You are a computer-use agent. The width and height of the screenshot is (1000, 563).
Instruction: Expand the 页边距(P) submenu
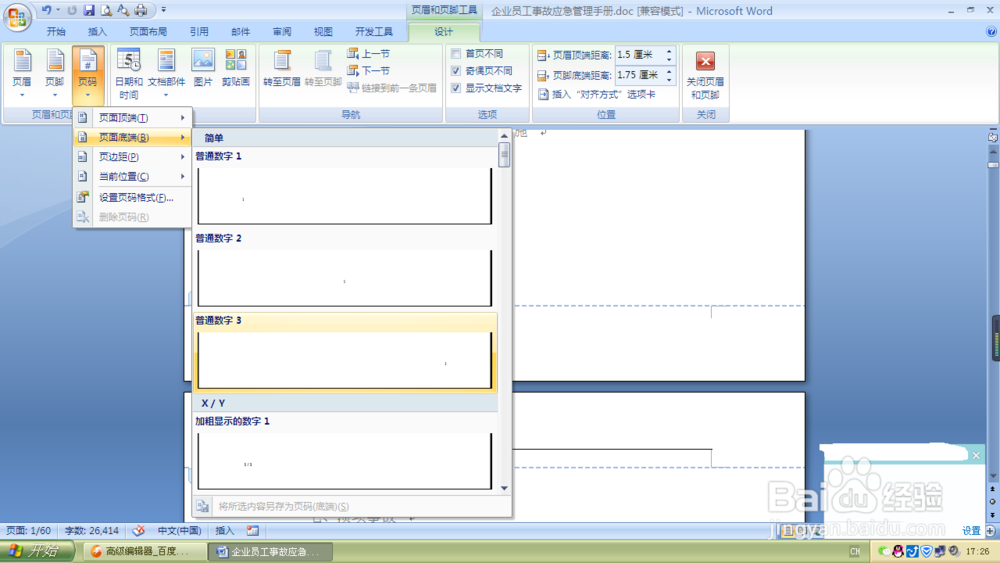click(x=133, y=157)
